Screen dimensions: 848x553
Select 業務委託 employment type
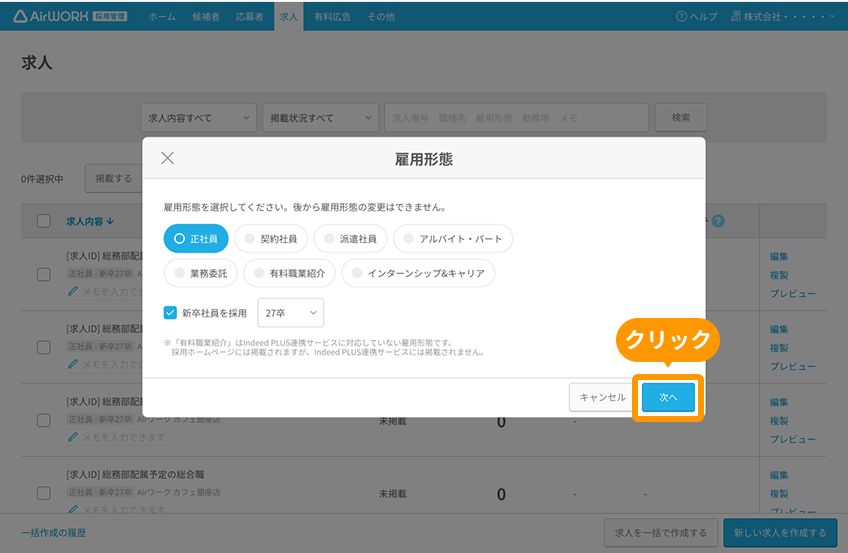(x=201, y=273)
